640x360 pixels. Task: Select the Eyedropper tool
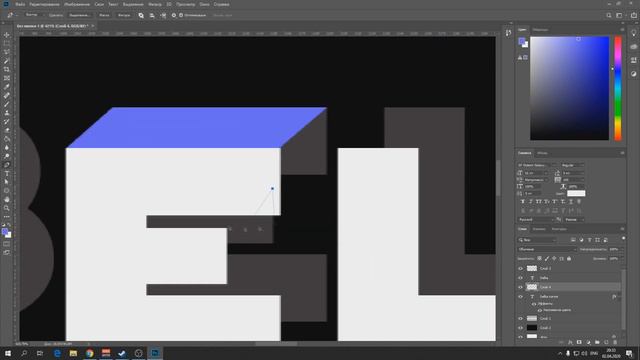[7, 87]
